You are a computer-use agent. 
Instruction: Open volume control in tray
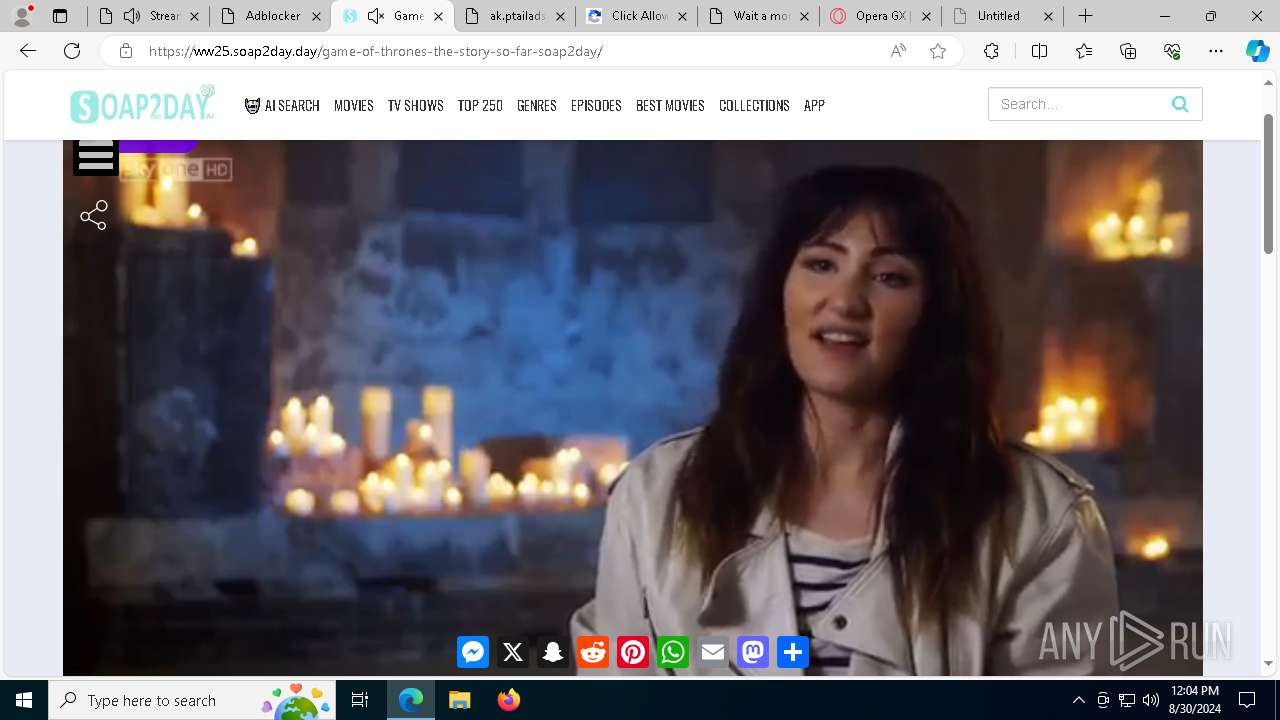tap(1150, 700)
